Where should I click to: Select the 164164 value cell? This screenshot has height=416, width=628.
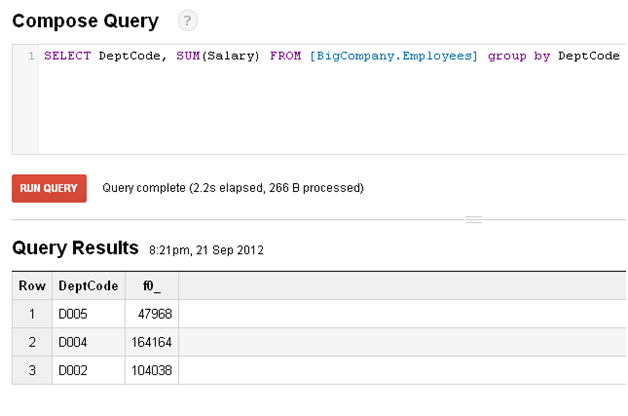[x=152, y=342]
